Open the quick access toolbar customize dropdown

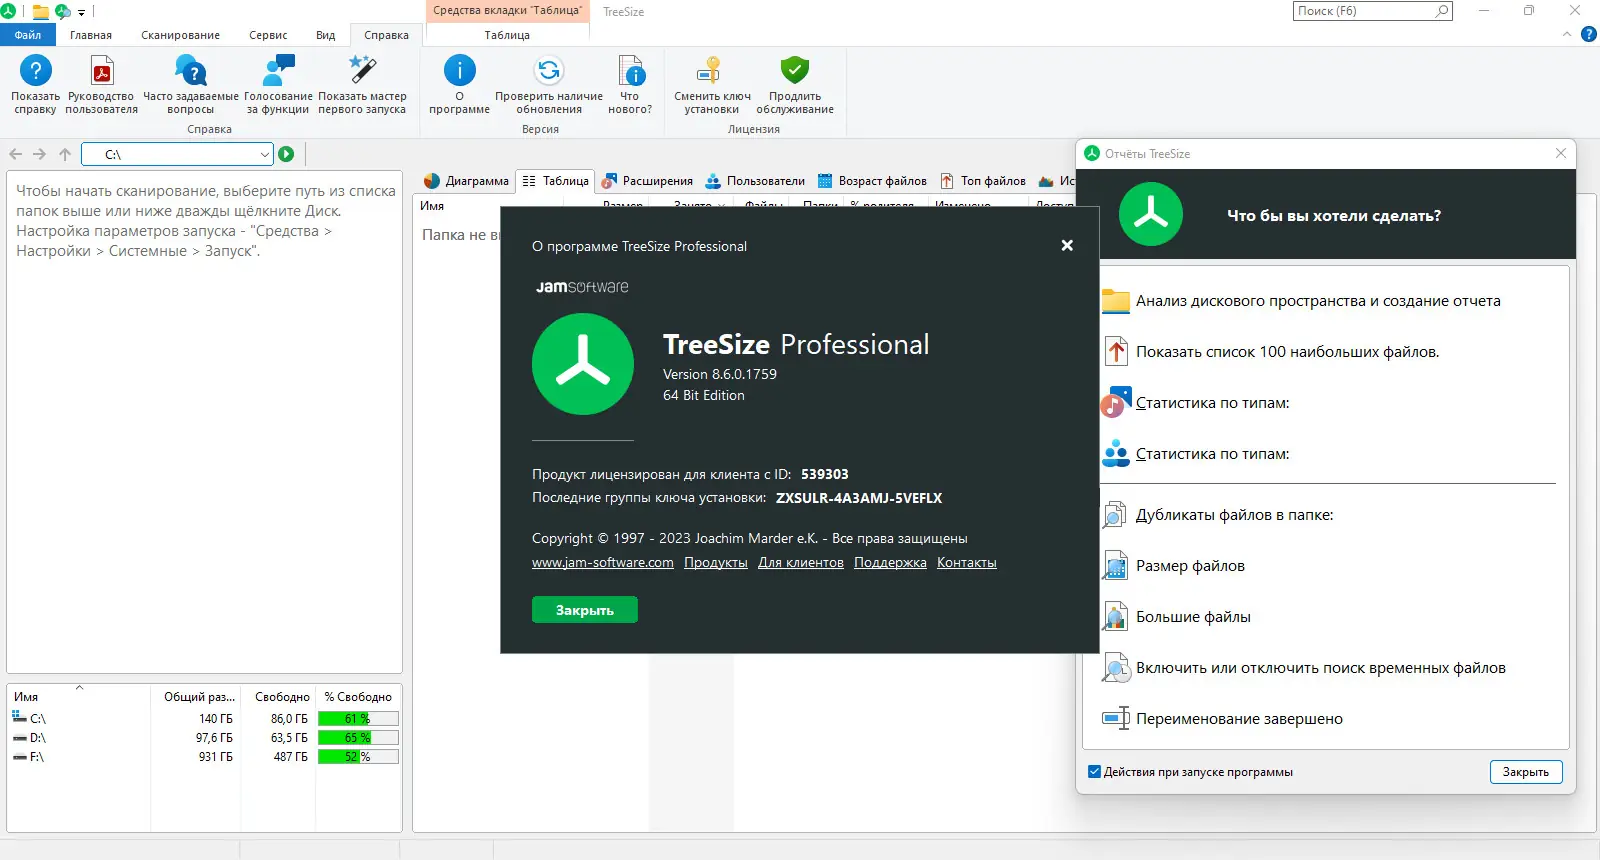pos(82,12)
